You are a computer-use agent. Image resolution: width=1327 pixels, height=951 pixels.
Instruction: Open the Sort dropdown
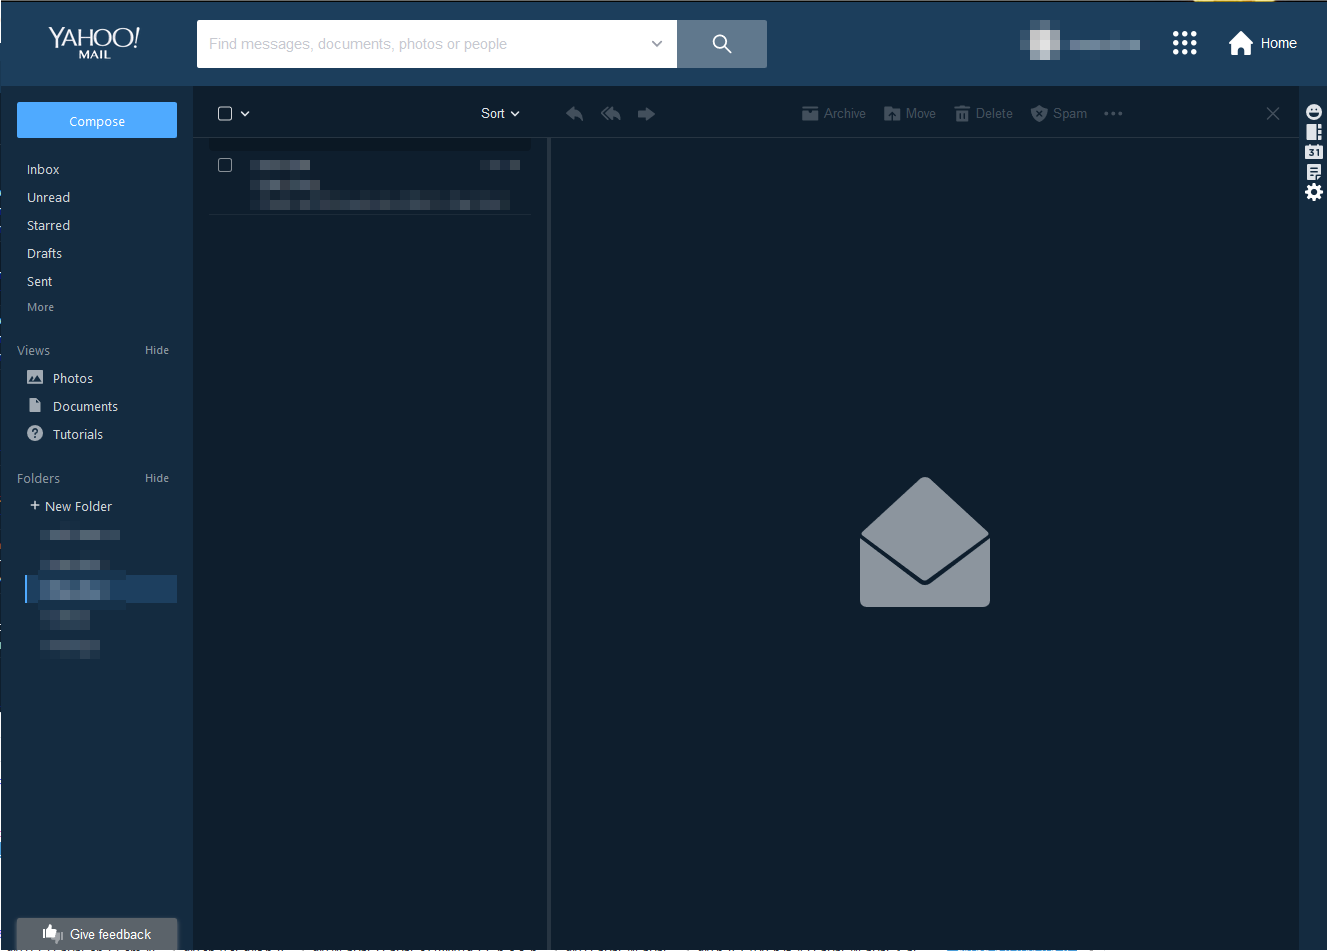click(x=499, y=113)
